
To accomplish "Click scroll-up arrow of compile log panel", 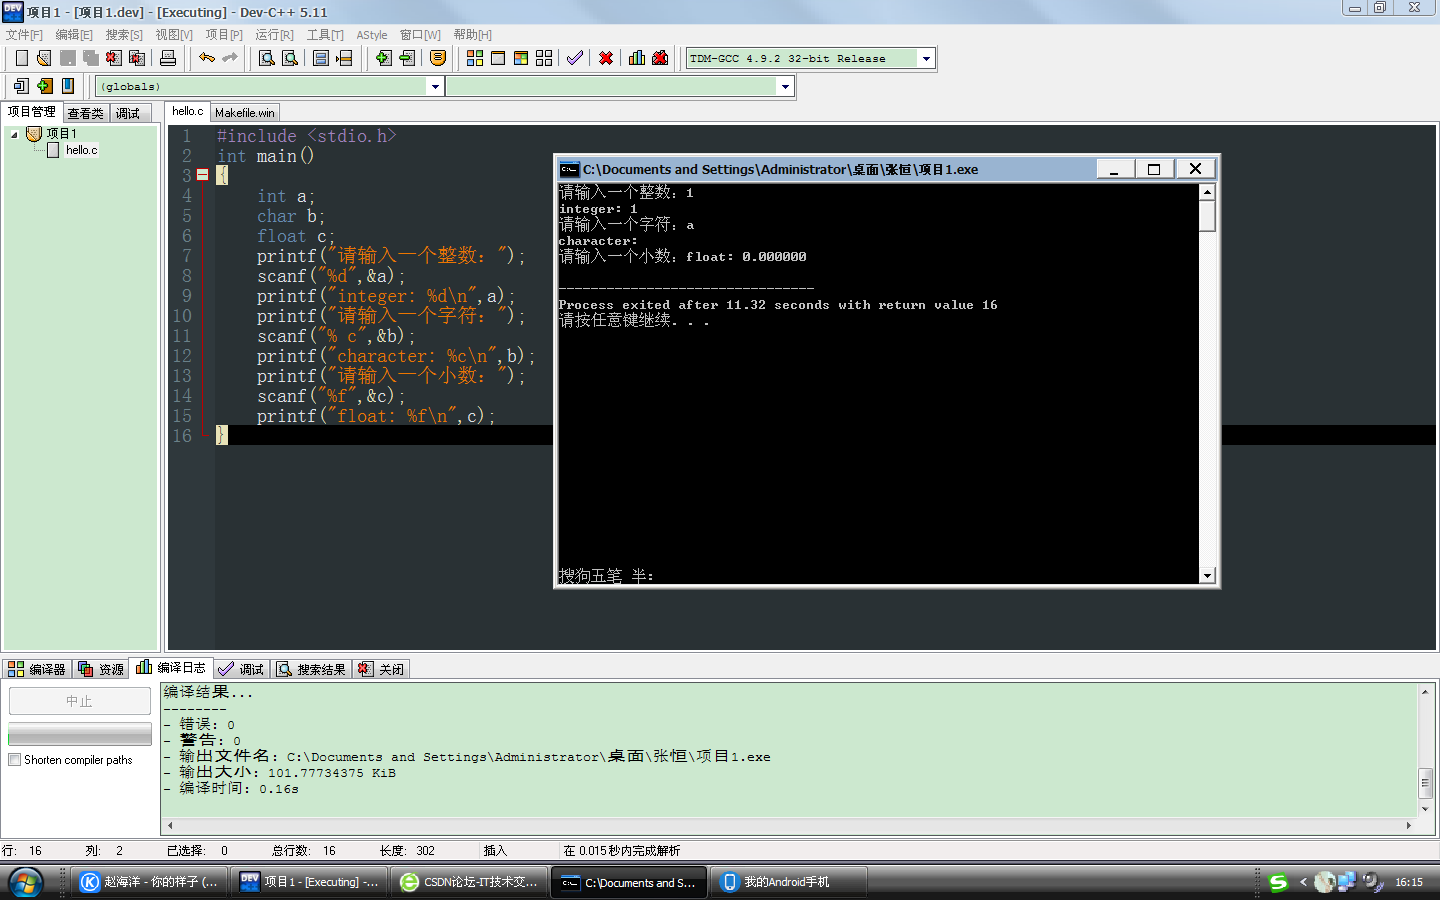I will pyautogui.click(x=1425, y=691).
